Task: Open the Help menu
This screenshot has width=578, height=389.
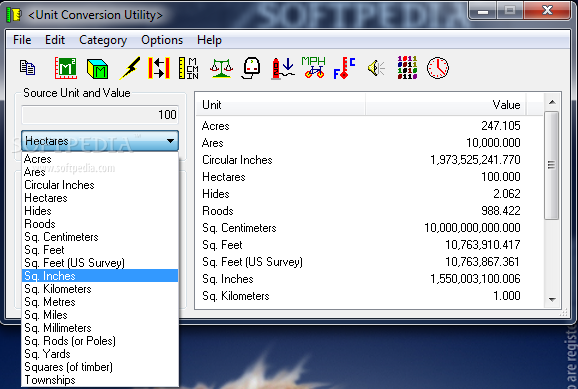Action: (x=209, y=40)
